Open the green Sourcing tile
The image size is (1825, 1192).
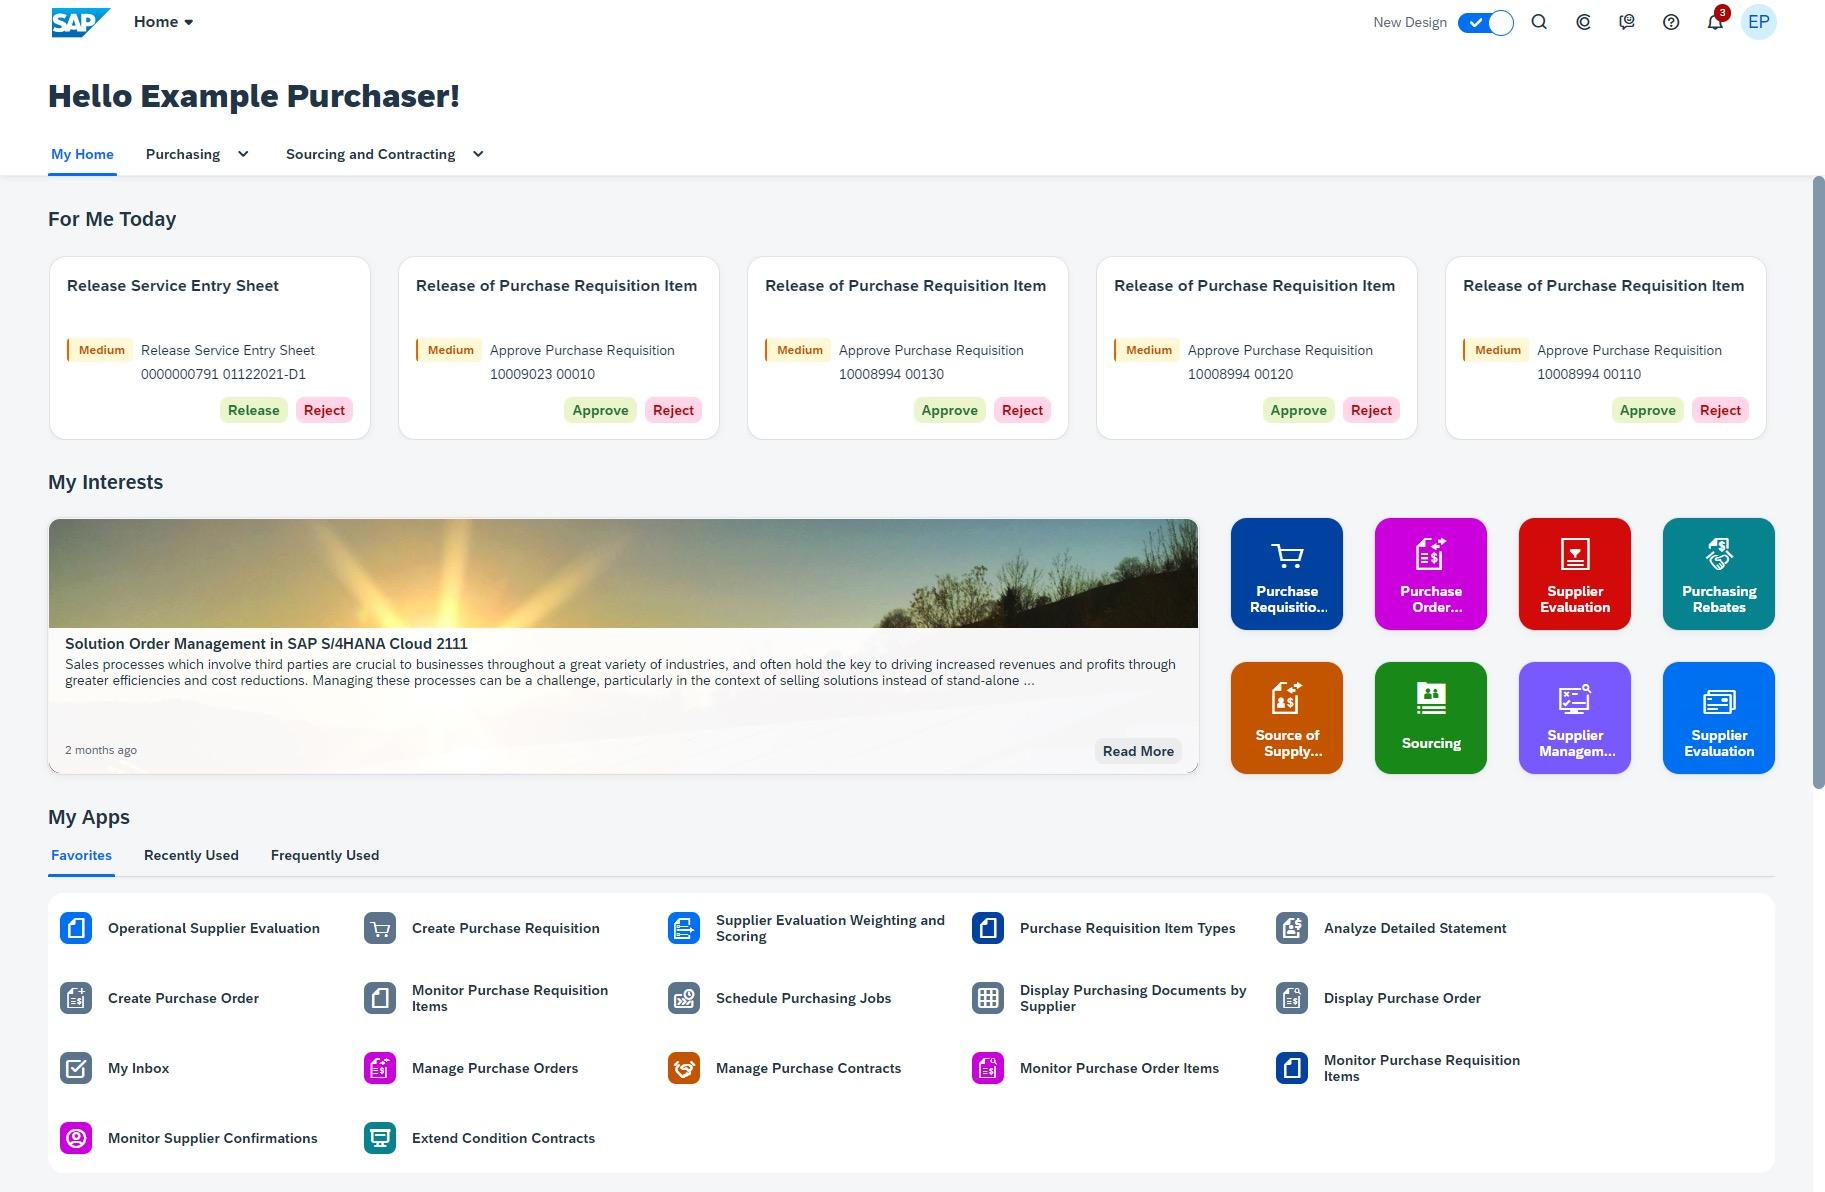[x=1431, y=718]
